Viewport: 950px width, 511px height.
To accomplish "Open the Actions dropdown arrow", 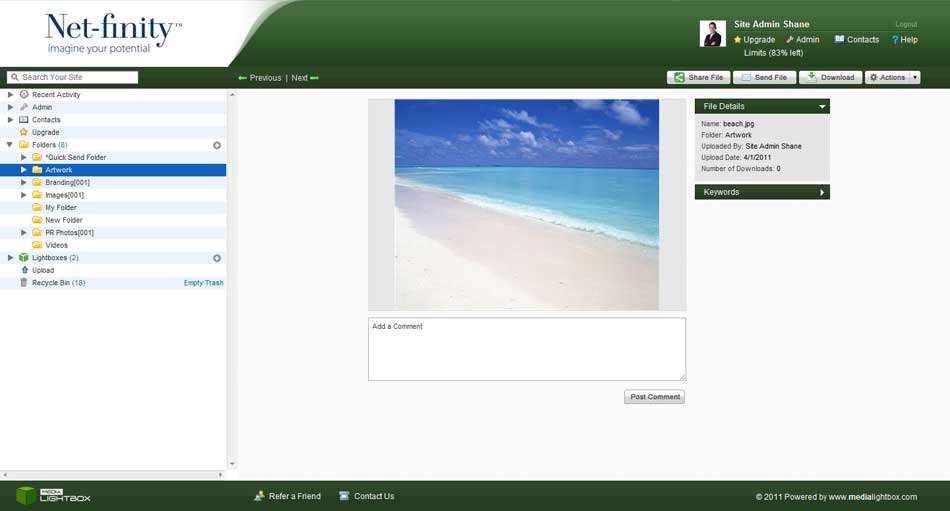I will 915,78.
